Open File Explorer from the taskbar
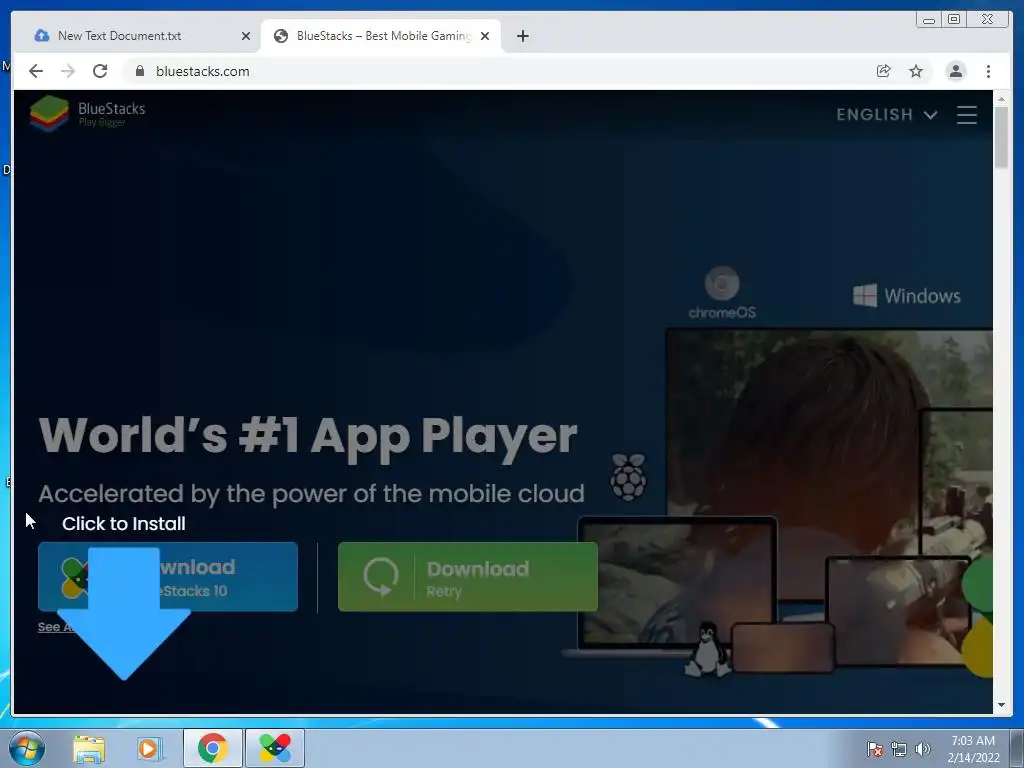1024x768 pixels. pyautogui.click(x=89, y=748)
